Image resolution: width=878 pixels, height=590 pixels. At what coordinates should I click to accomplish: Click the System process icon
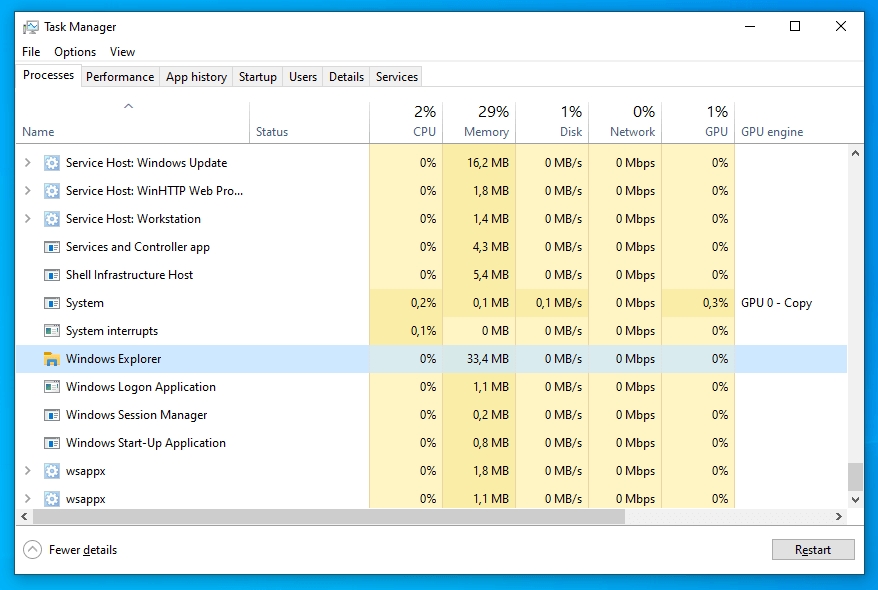pos(52,303)
